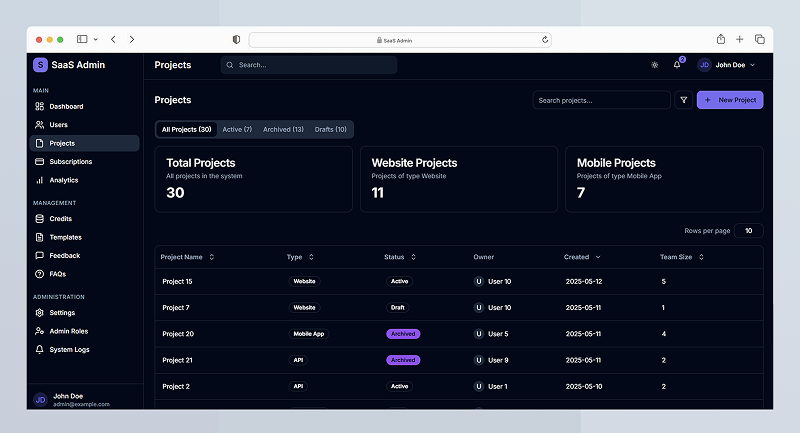800x433 pixels.
Task: Open the John Doe account dropdown
Action: 727,65
